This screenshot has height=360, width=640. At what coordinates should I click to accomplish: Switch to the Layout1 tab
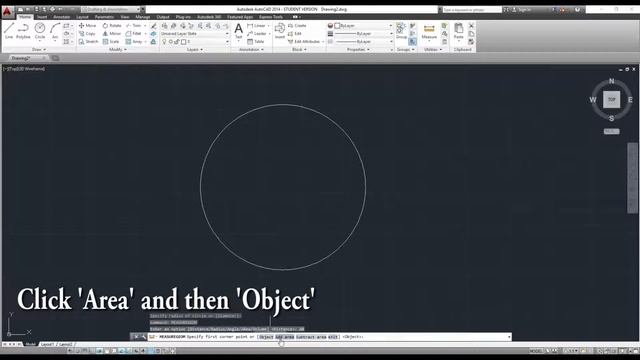47,344
